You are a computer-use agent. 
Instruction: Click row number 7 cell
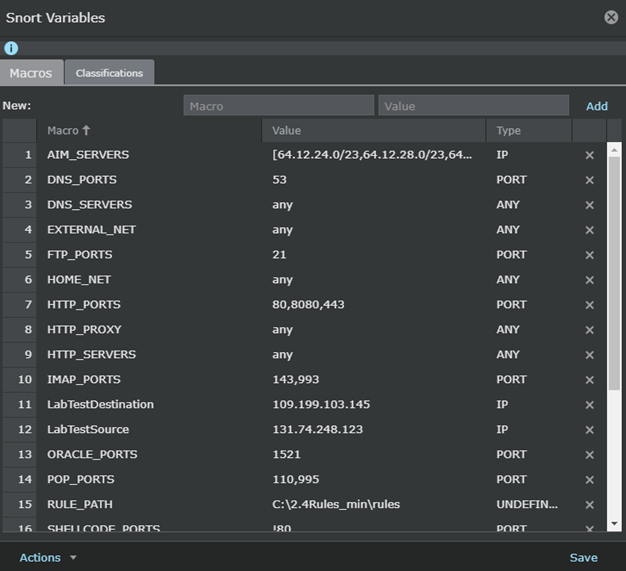20,304
